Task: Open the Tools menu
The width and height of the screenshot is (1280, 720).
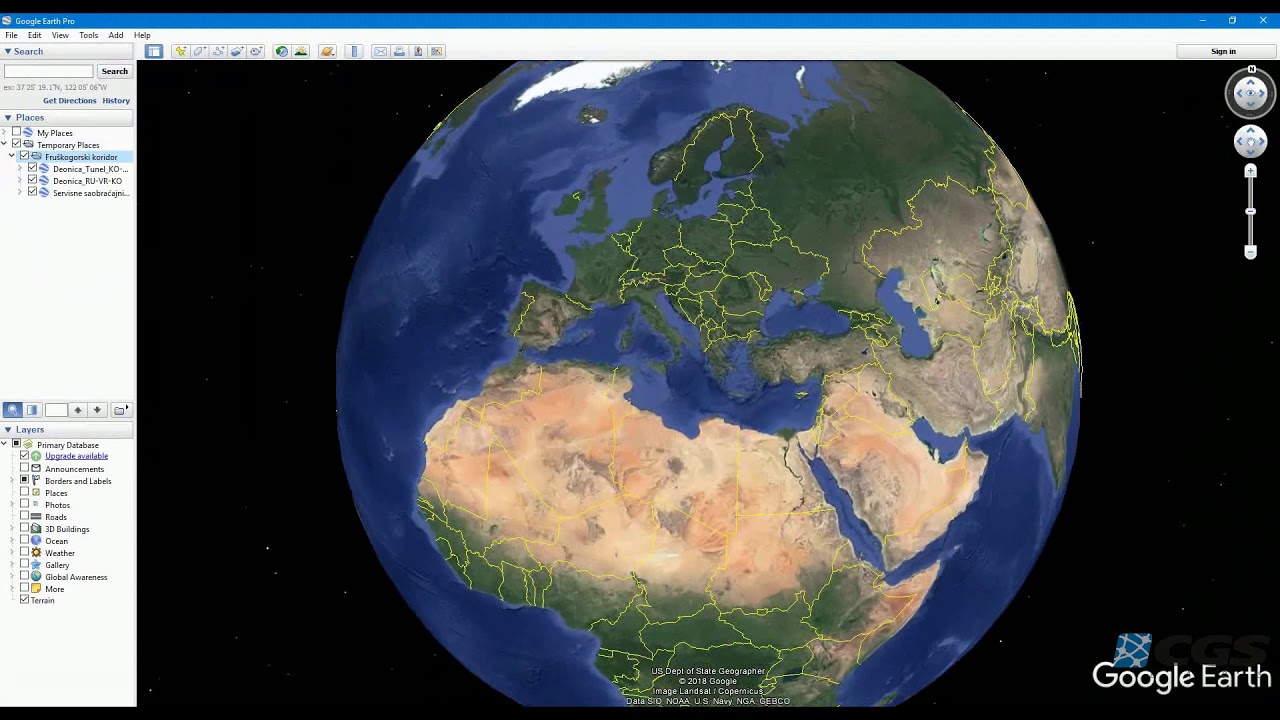Action: [88, 35]
